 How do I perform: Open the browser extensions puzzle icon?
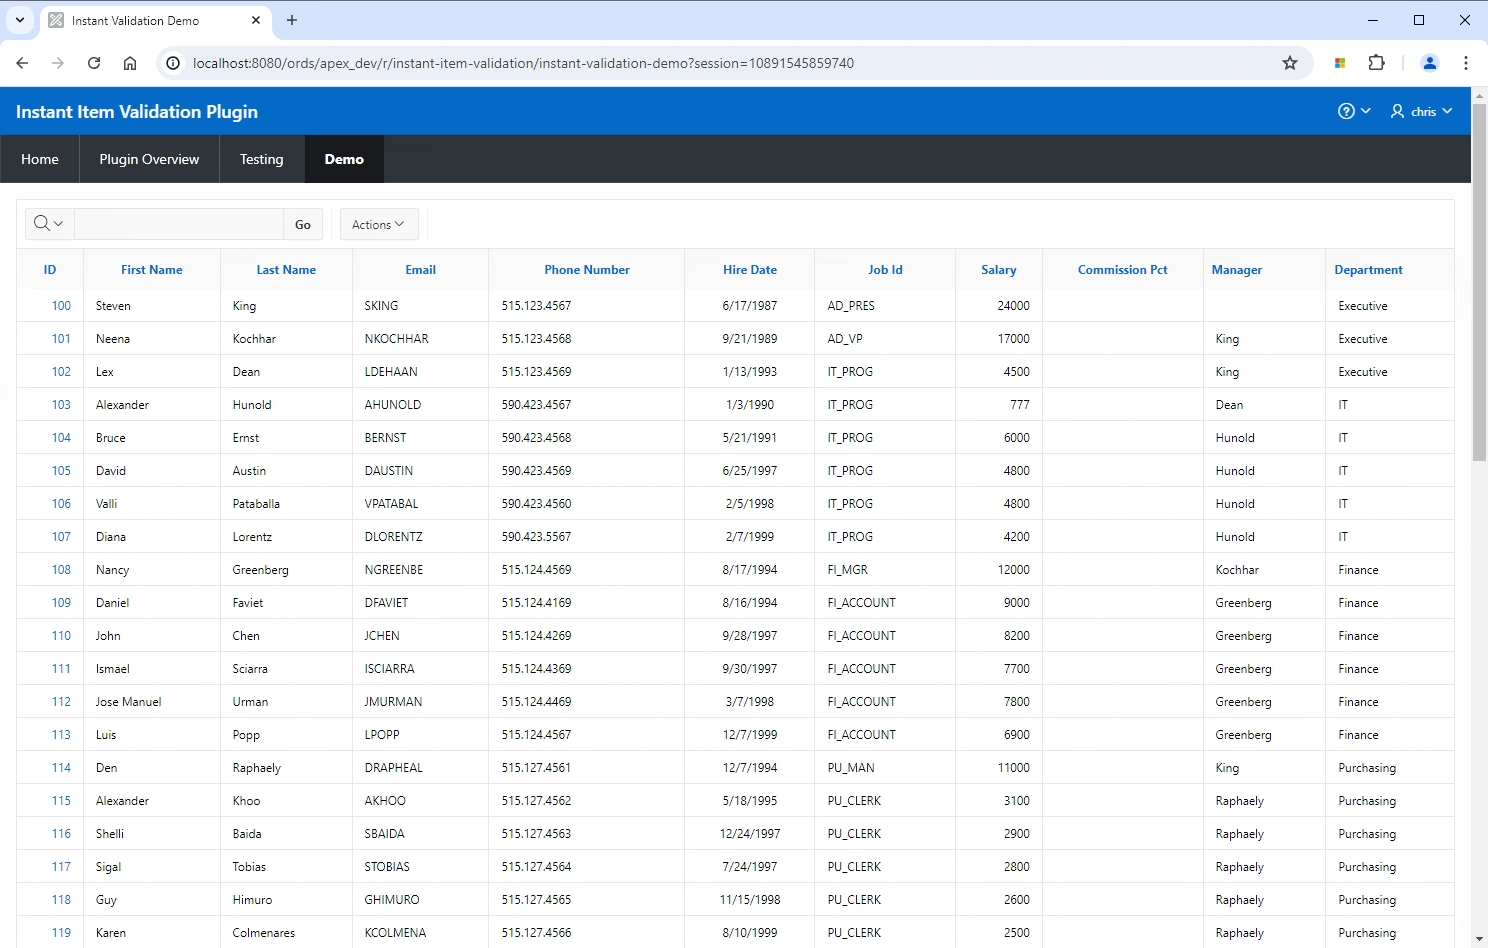coord(1377,63)
